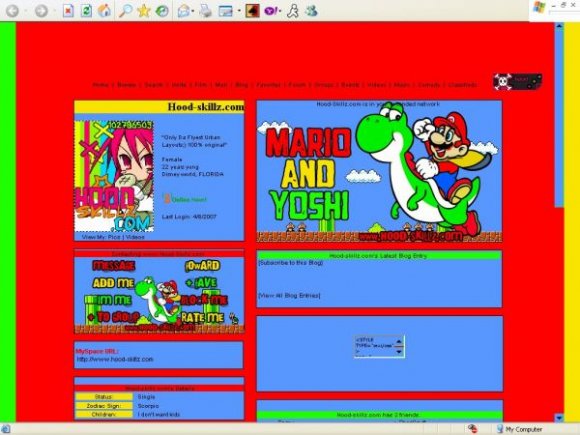This screenshot has width=580, height=435.
Task: Open the Mail envelope toolbar icon
Action: 183,11
